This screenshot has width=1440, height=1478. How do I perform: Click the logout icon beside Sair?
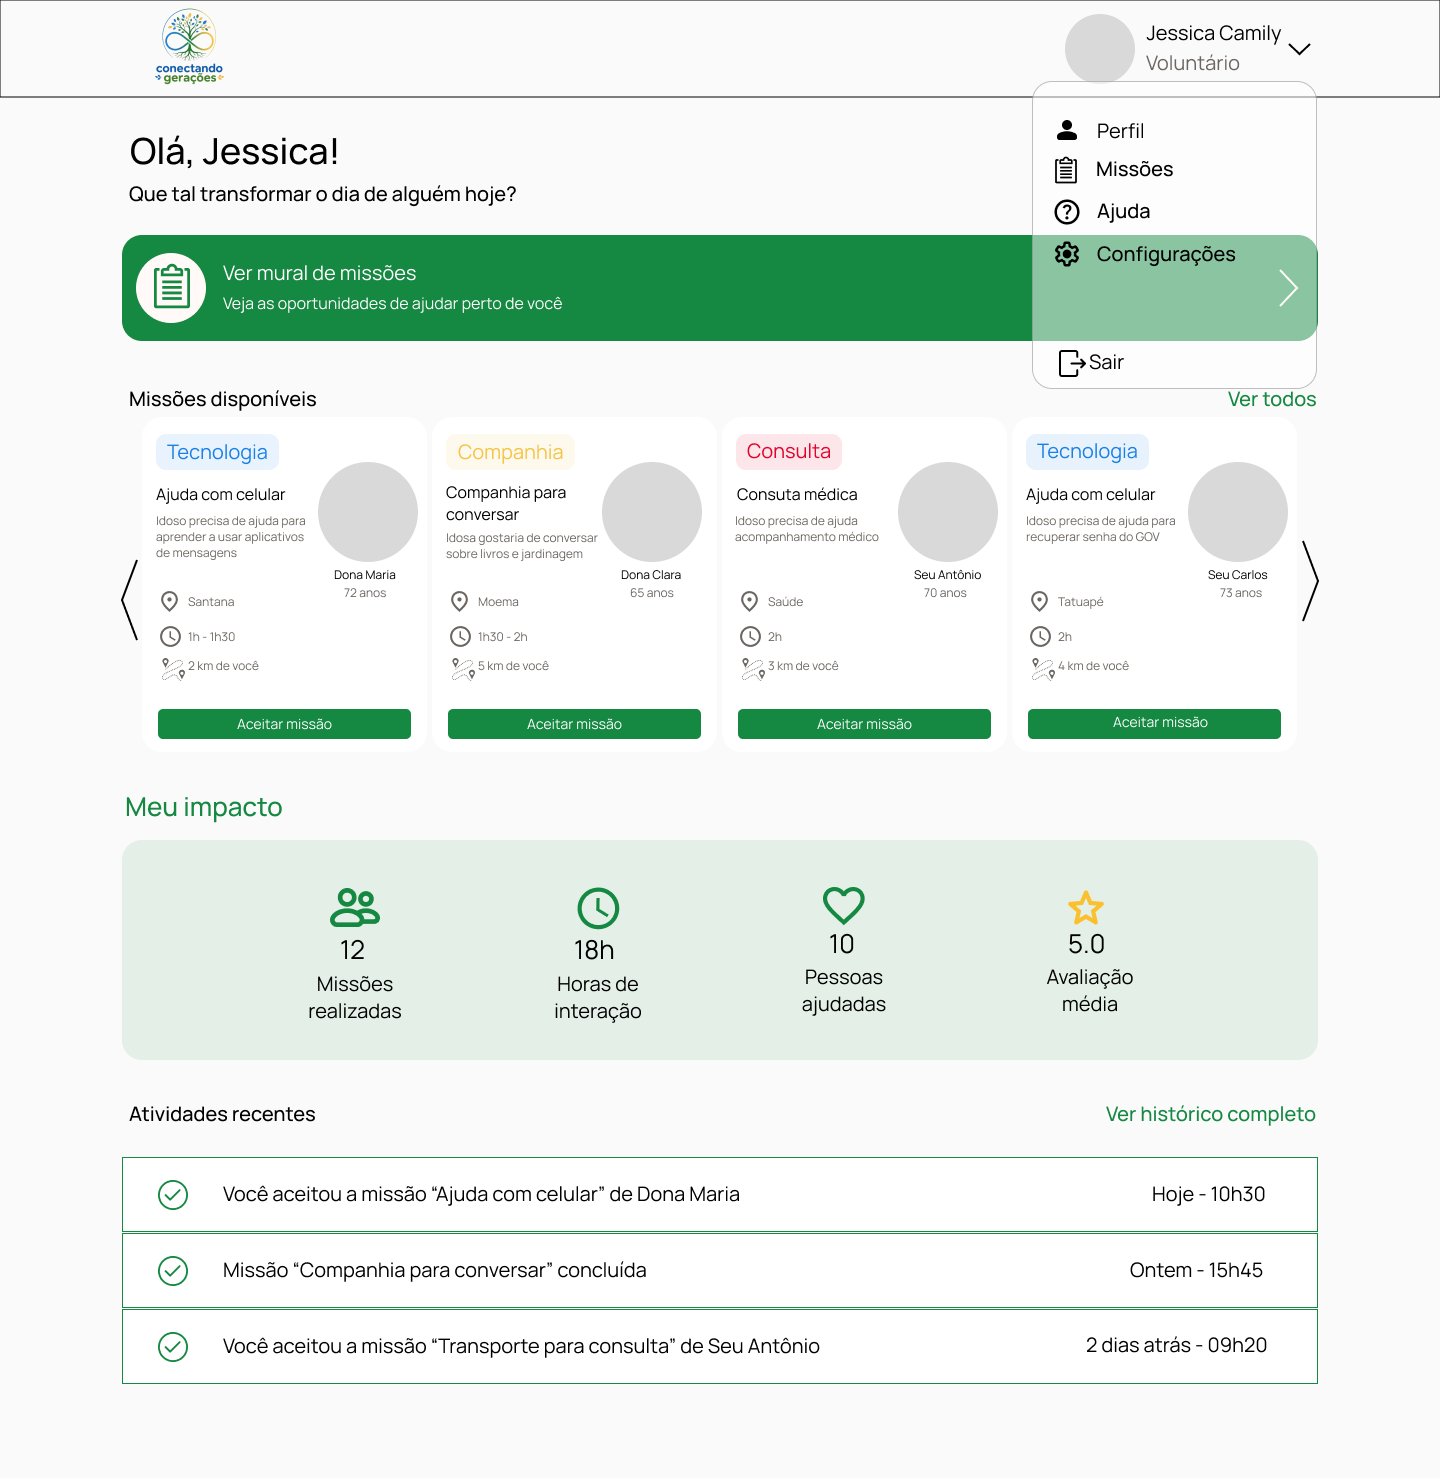(x=1072, y=363)
